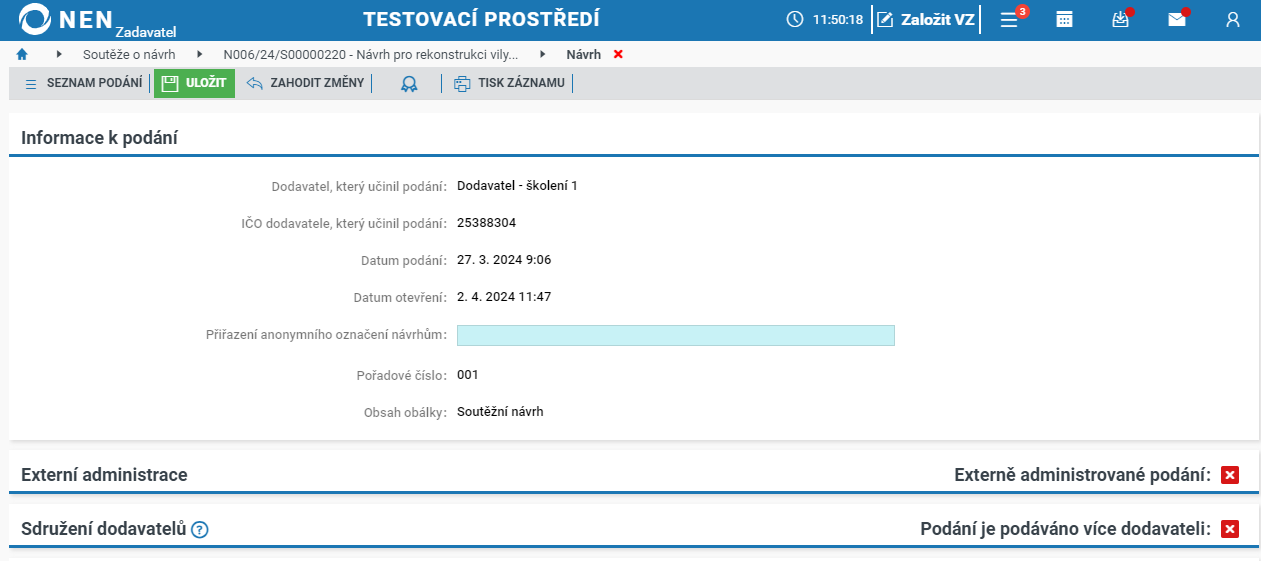Open messages envelope icon
1261x561 pixels.
[x=1177, y=19]
